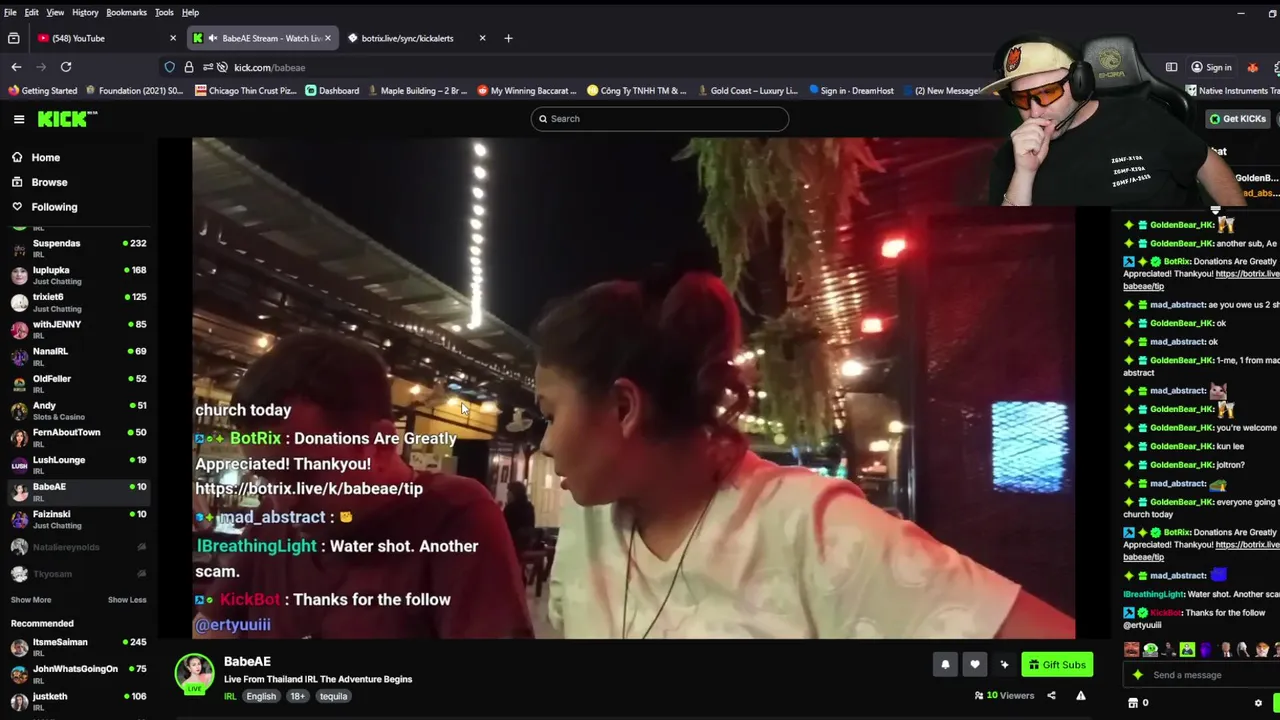Open Browse in Kick sidebar
The width and height of the screenshot is (1280, 720).
point(49,183)
